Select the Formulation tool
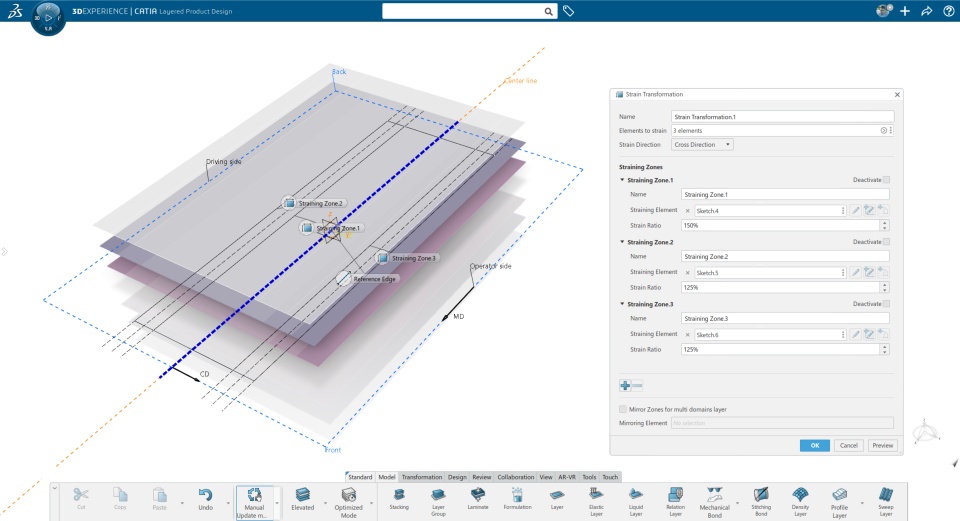 (x=517, y=498)
